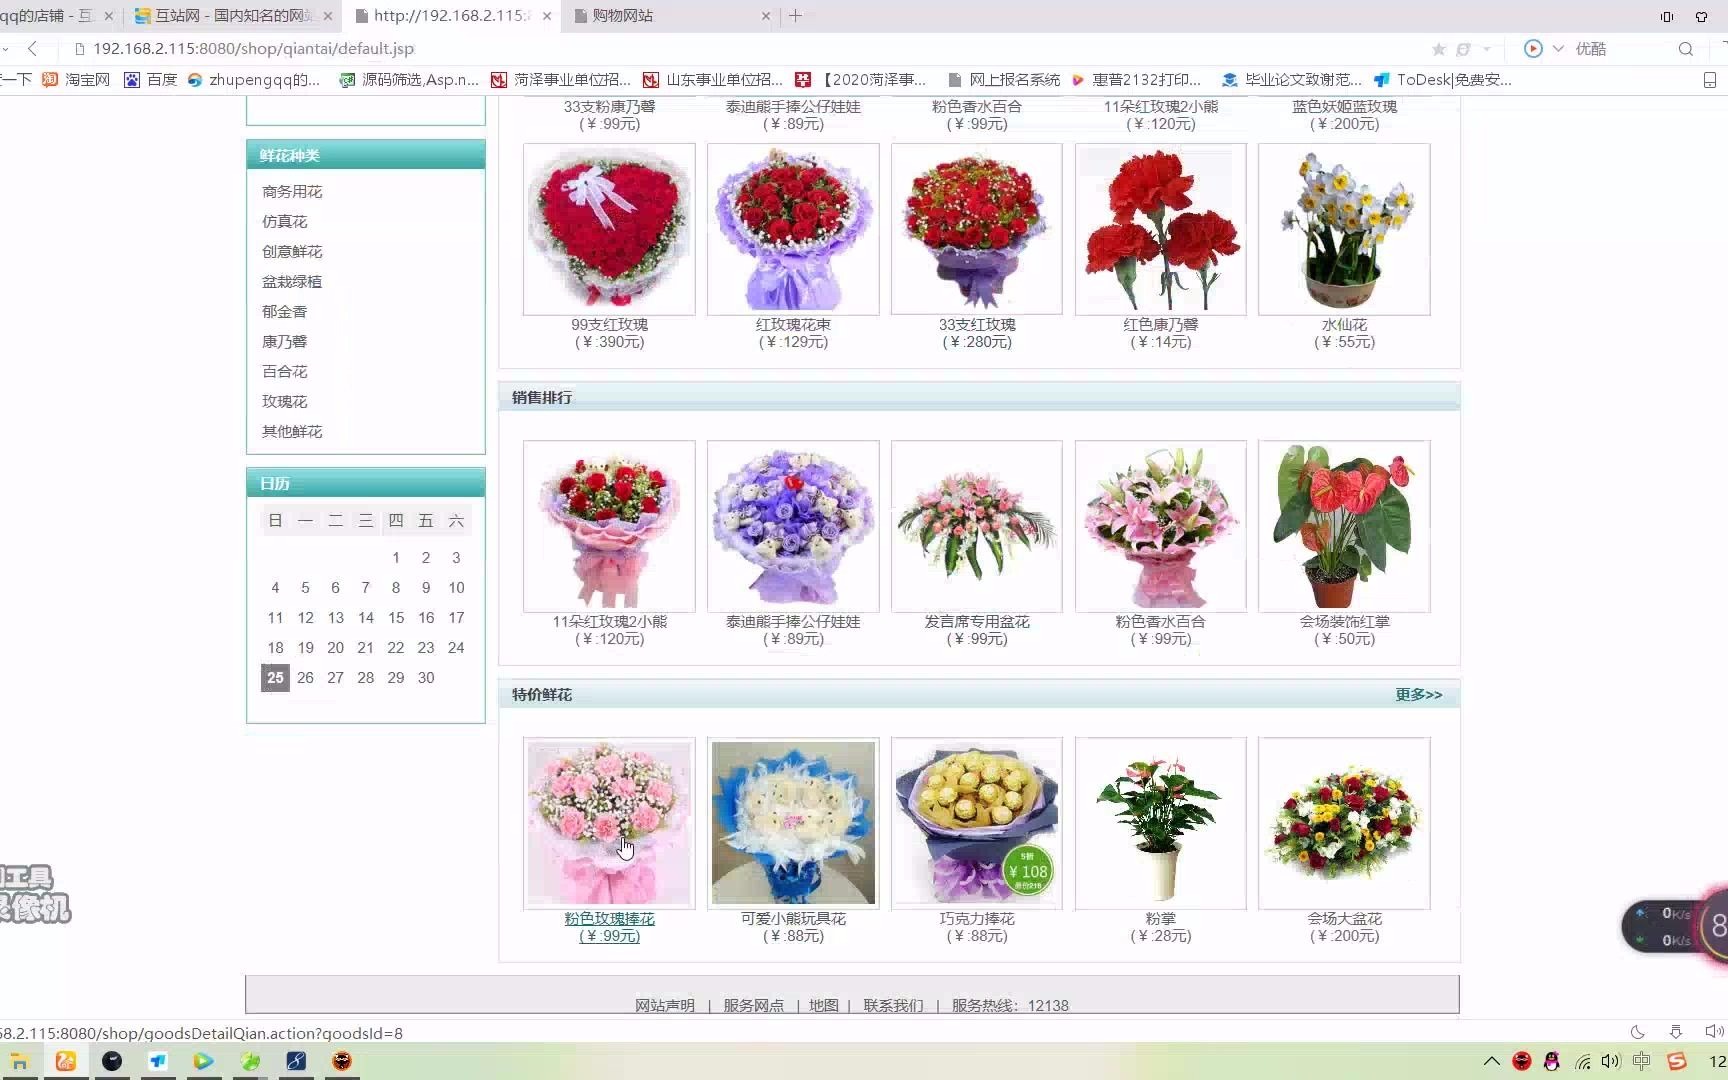Open 粉色香水百合 sales ranking image
Viewport: 1728px width, 1080px height.
[x=1161, y=526]
